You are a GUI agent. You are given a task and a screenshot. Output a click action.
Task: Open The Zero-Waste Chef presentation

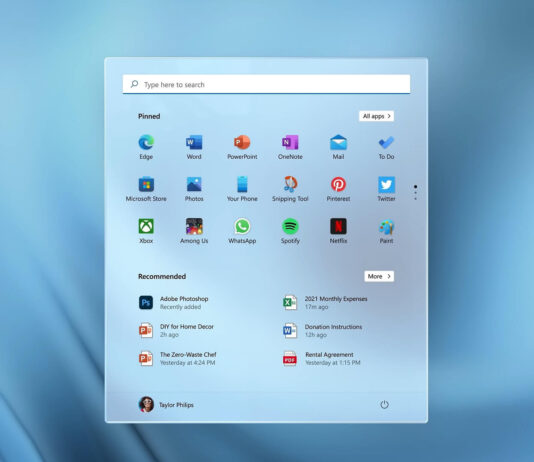pos(177,359)
